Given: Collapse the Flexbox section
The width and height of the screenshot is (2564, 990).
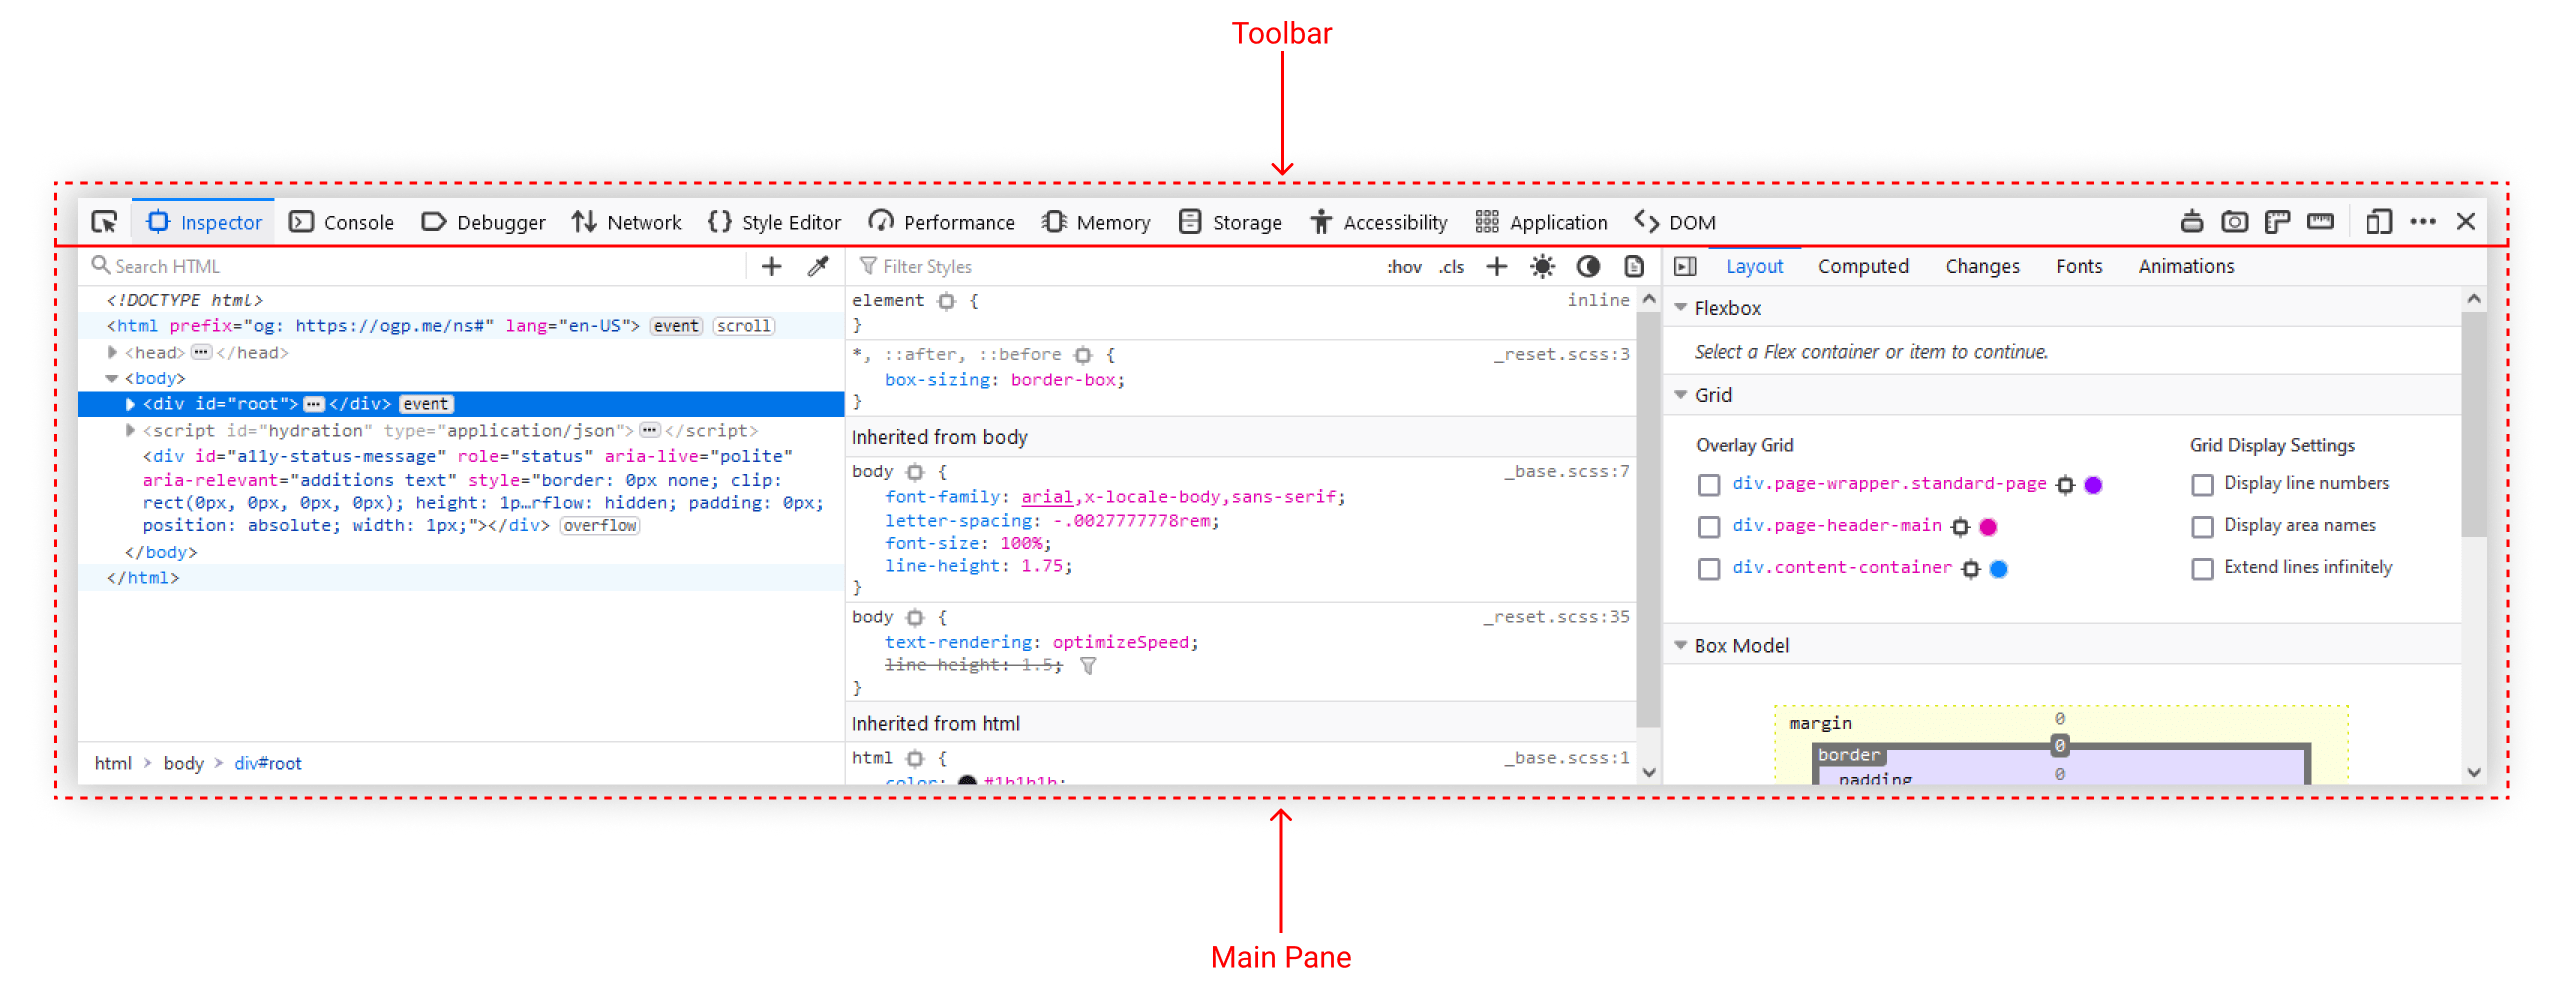Looking at the screenshot, I should 1681,308.
